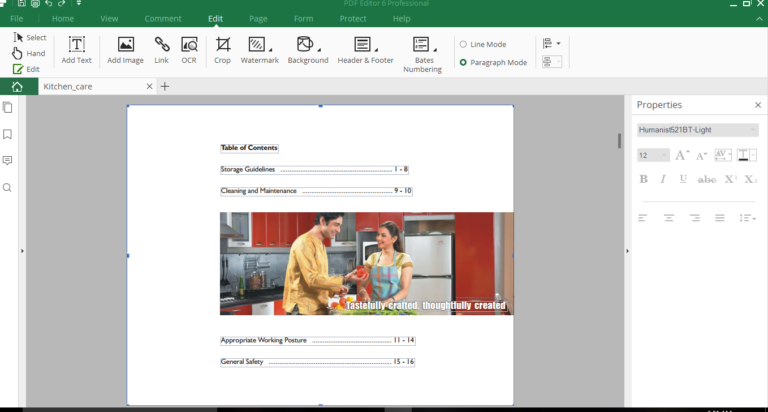The height and width of the screenshot is (412, 768).
Task: Switch to the Home tab
Action: tap(63, 19)
